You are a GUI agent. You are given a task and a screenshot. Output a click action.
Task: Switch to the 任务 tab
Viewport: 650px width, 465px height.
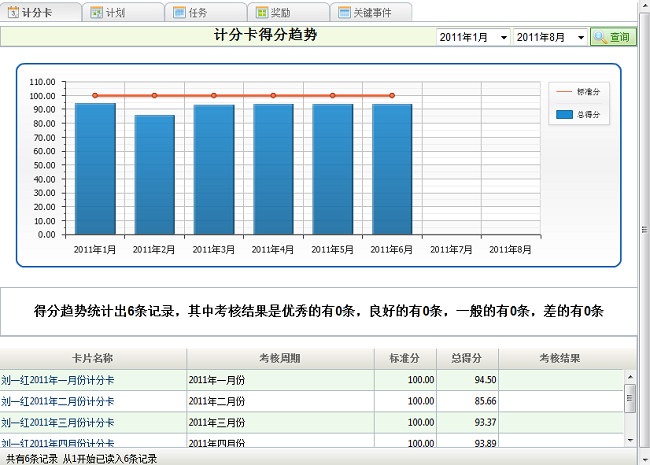[206, 12]
